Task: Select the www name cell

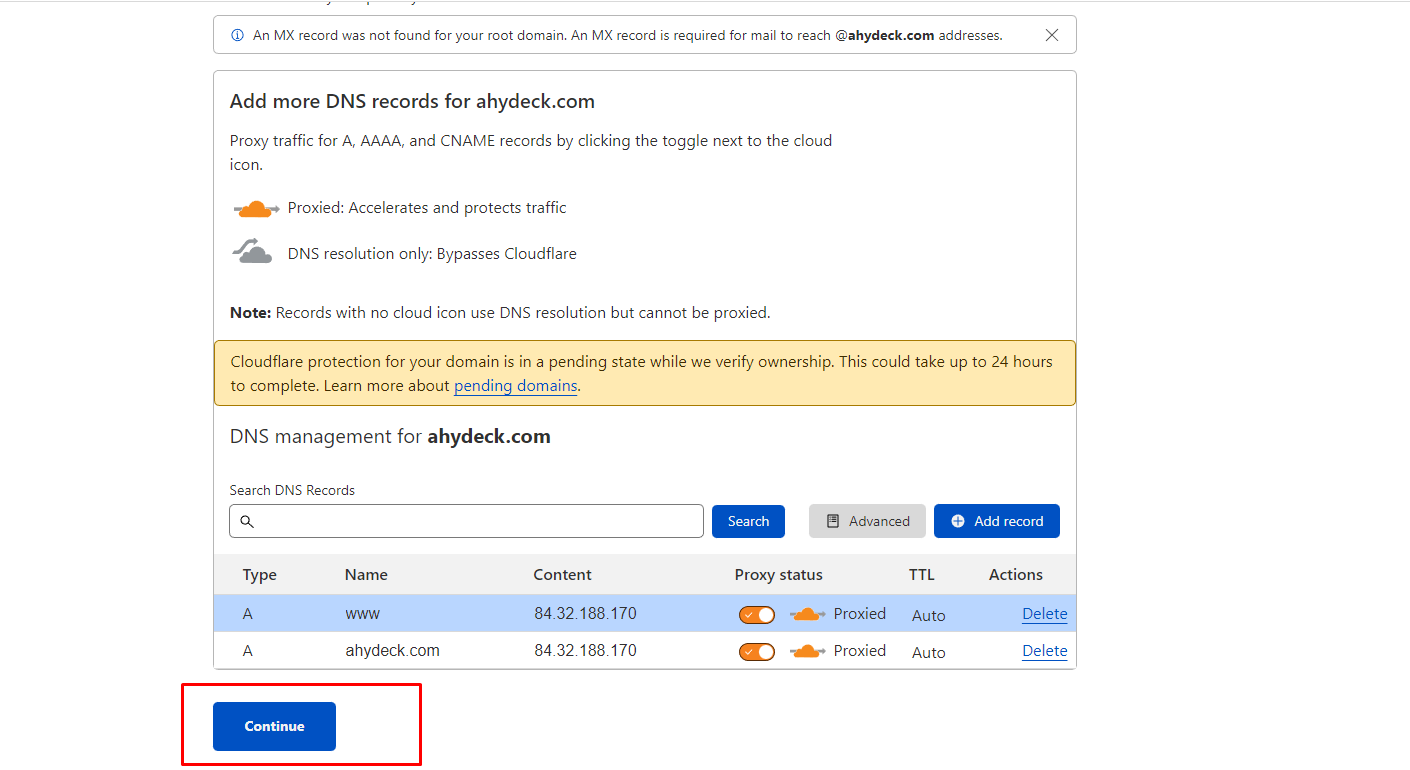Action: 362,614
